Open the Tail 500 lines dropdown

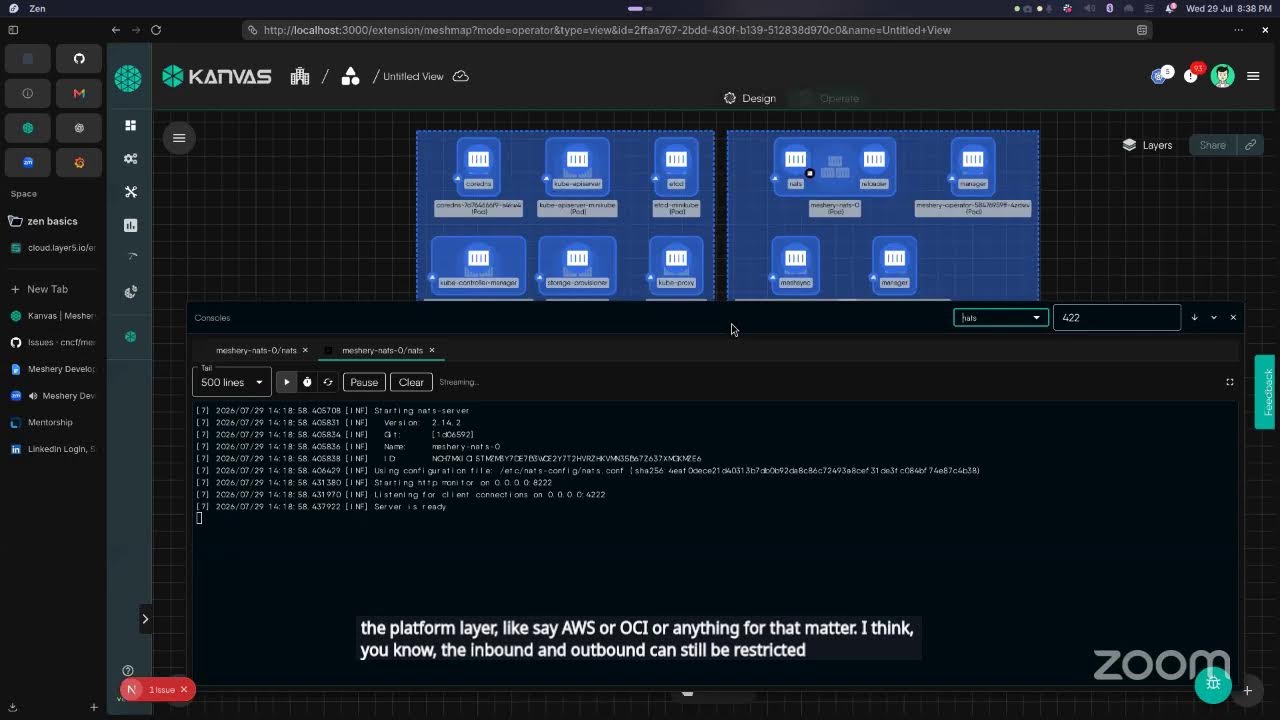coord(232,381)
